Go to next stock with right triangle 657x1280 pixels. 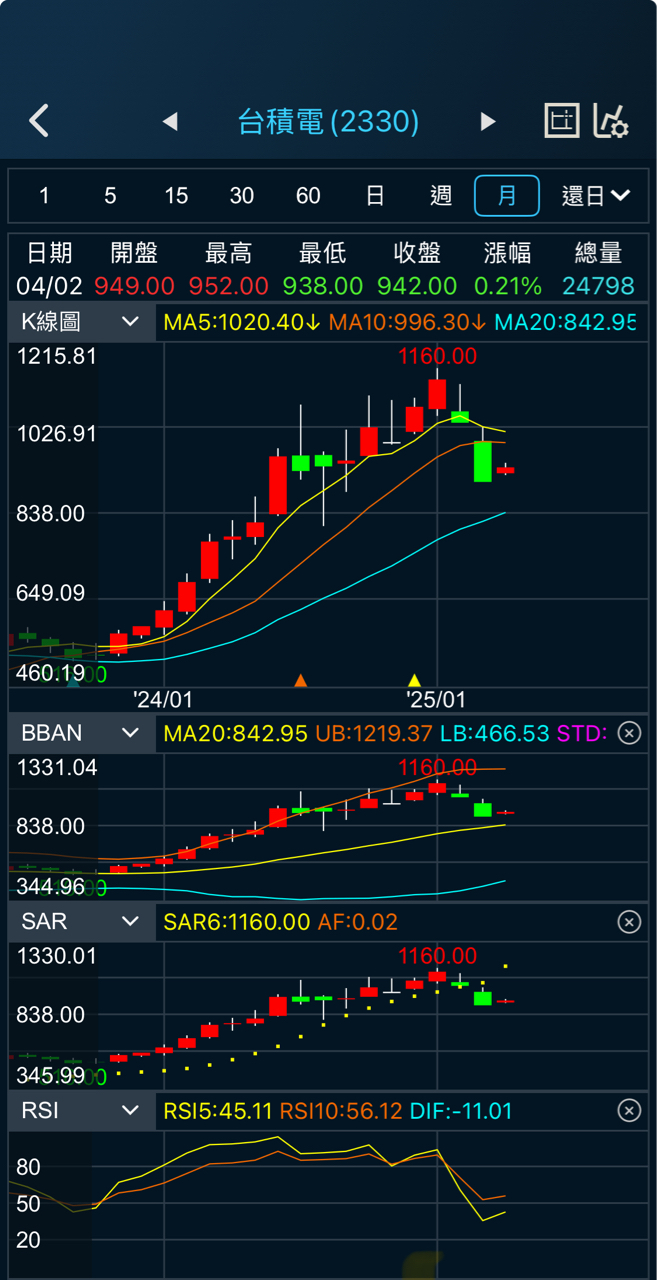coord(488,122)
